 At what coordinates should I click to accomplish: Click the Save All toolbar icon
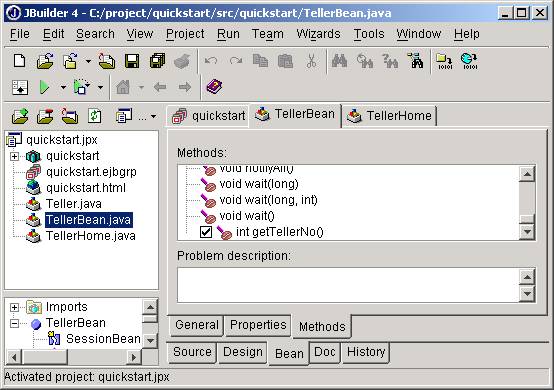click(157, 61)
